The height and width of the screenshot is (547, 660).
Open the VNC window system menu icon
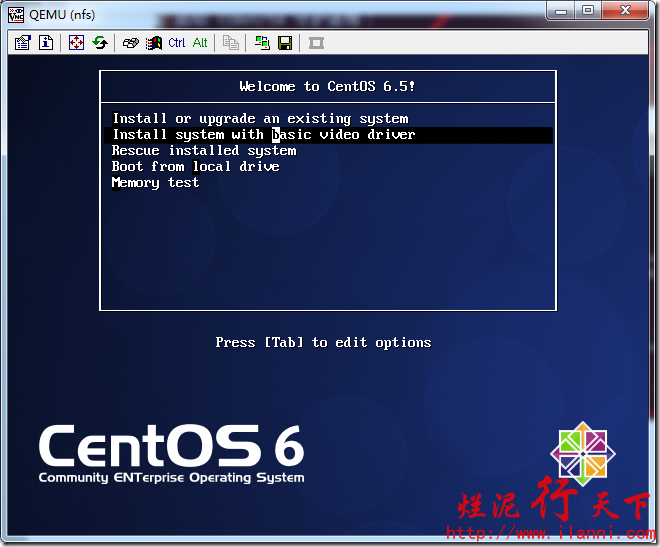pos(16,11)
